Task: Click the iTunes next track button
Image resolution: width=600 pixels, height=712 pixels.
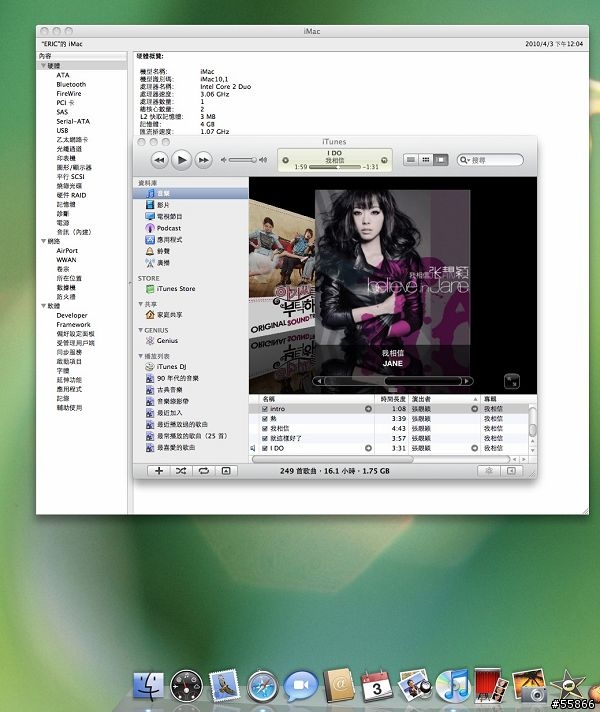Action: 203,160
